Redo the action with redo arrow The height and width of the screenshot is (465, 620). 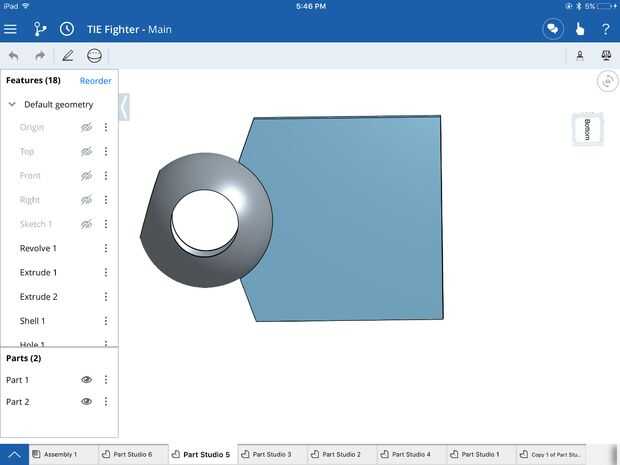coord(40,56)
